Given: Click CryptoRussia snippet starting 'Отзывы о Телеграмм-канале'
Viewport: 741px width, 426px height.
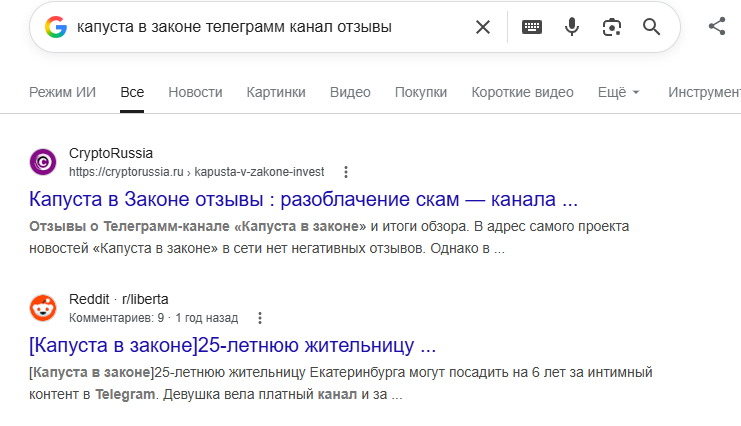Looking at the screenshot, I should 329,237.
